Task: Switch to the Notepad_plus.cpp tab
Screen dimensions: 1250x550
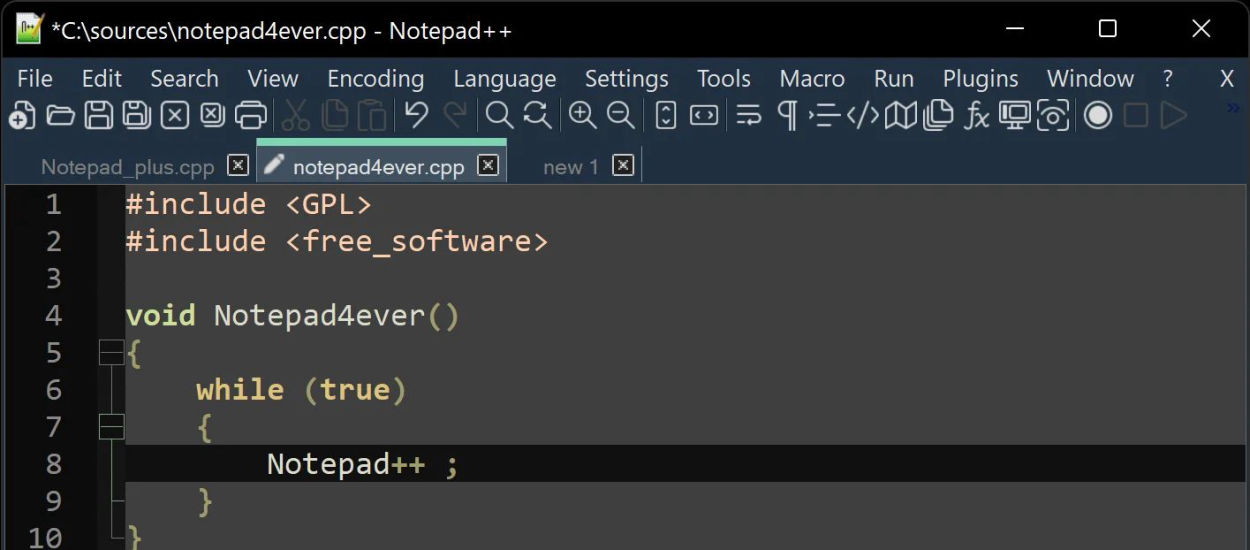Action: click(x=127, y=167)
